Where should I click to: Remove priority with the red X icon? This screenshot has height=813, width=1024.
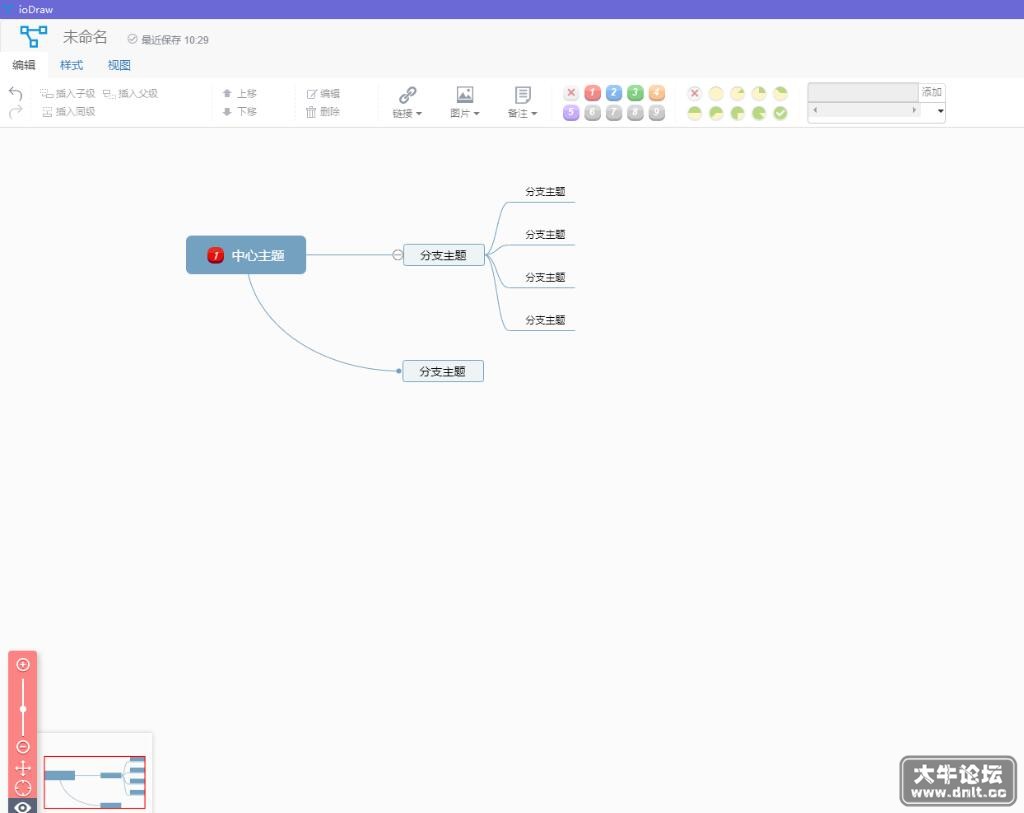571,93
